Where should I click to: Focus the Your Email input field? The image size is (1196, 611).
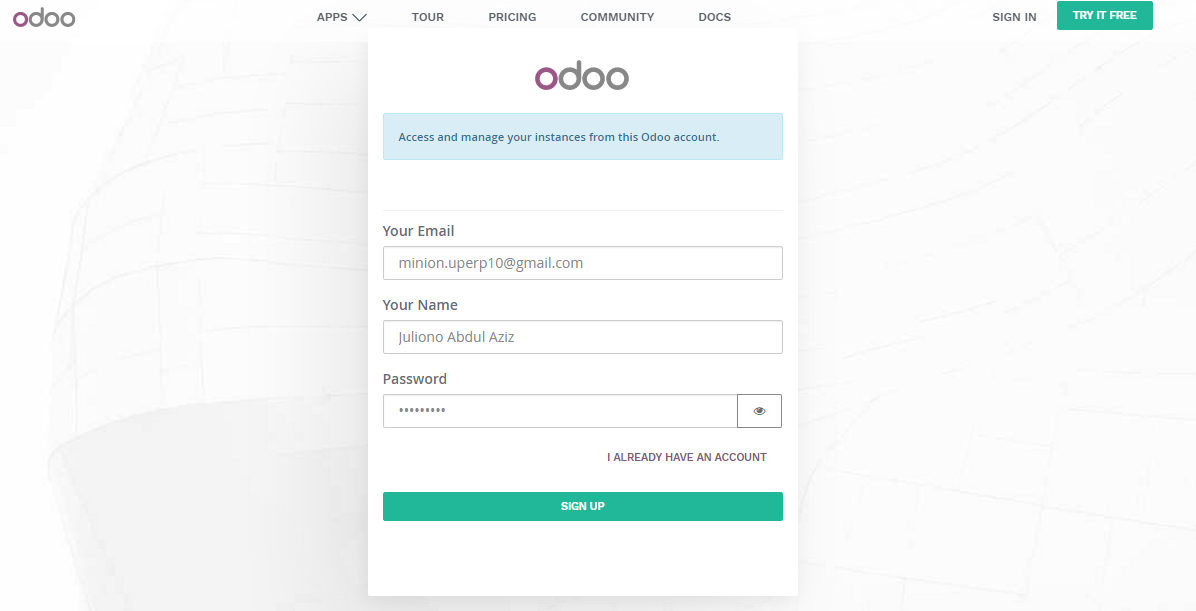pos(583,263)
